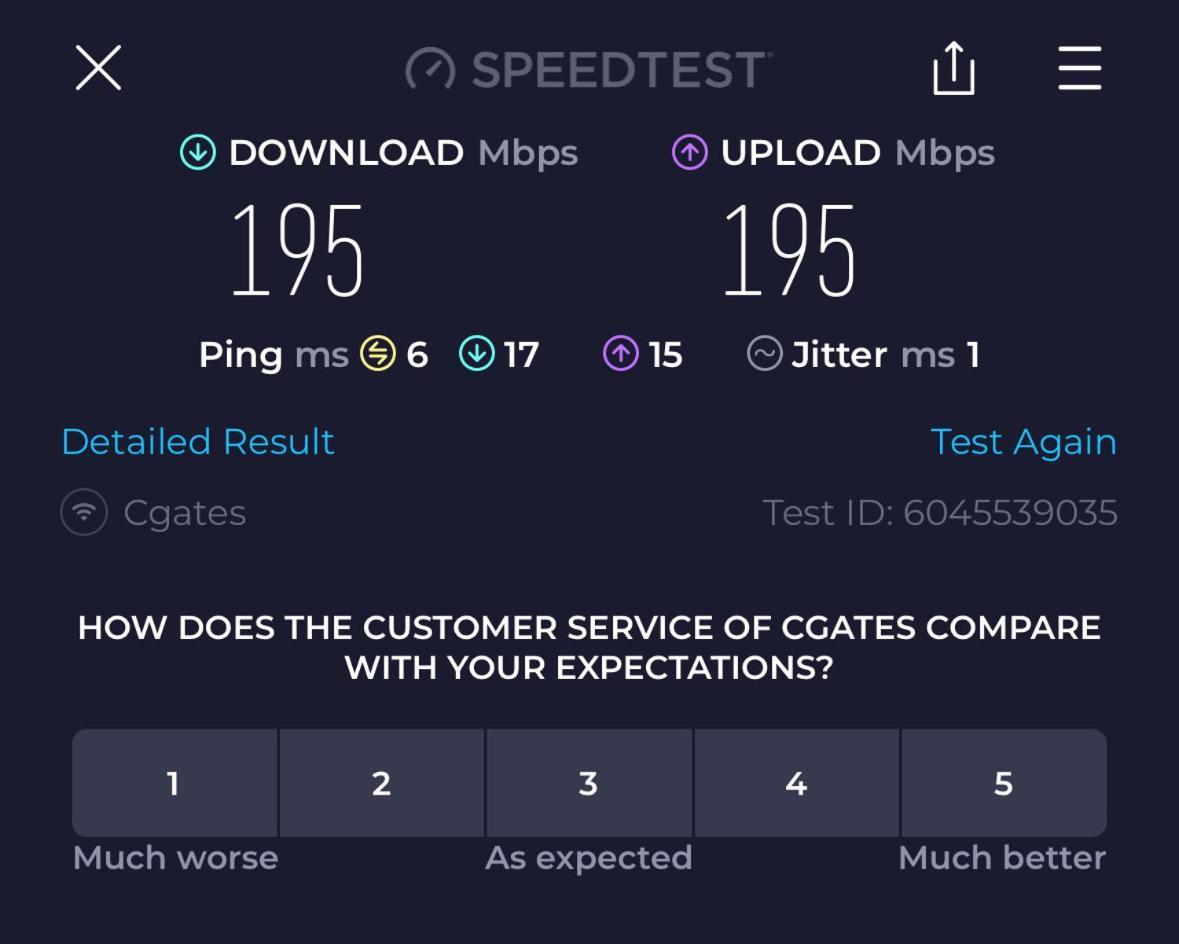
Task: Tap the Test ID number
Action: click(1010, 513)
